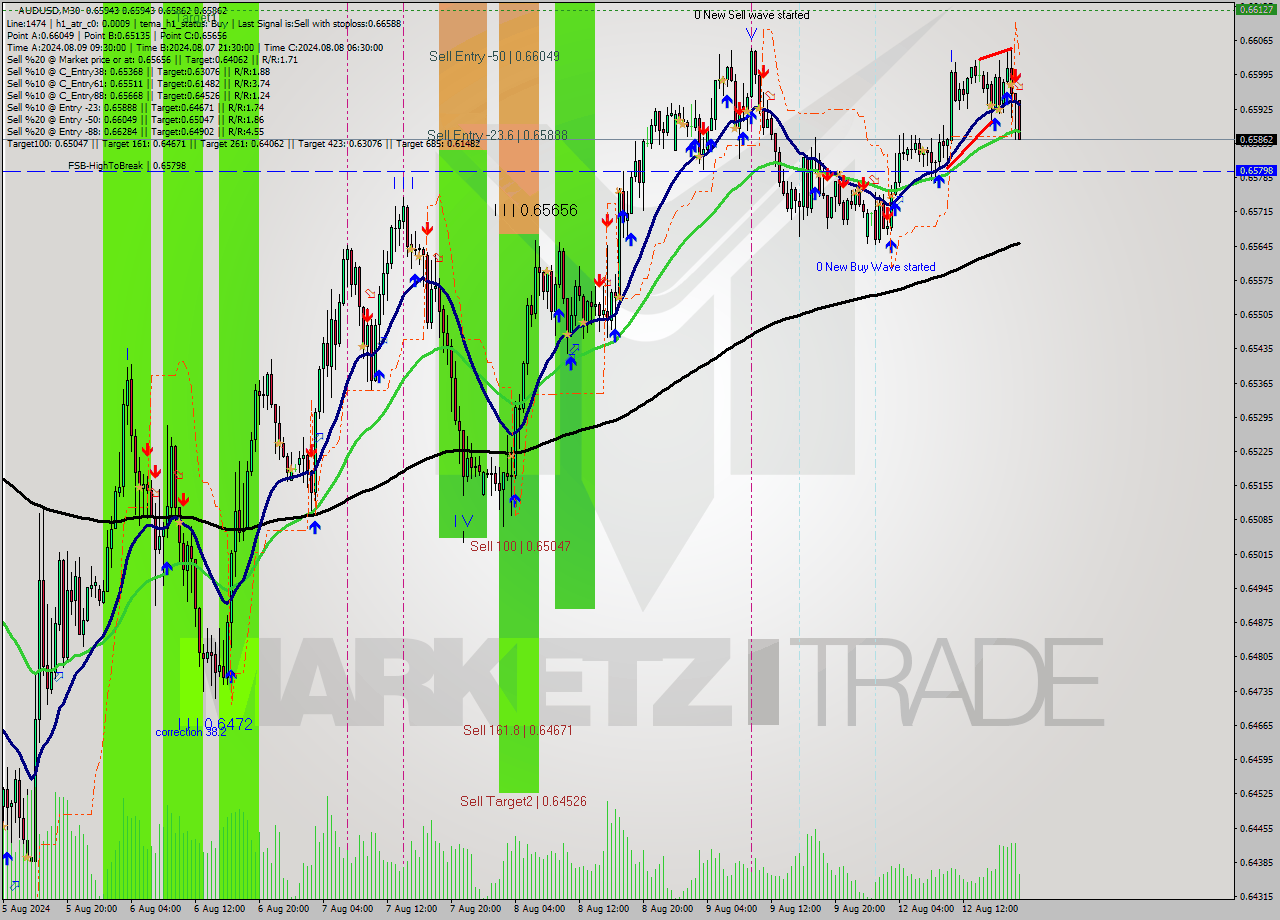Click the '0 New Buy Wave started' annotation

(x=876, y=267)
